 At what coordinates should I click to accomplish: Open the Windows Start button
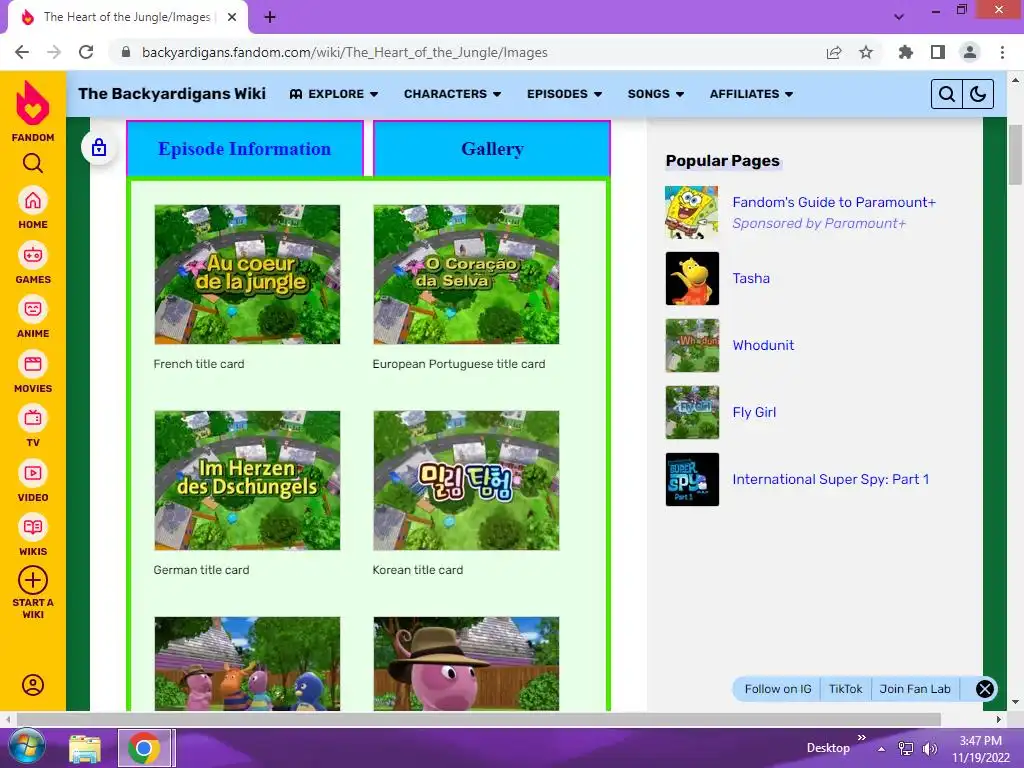coord(27,747)
